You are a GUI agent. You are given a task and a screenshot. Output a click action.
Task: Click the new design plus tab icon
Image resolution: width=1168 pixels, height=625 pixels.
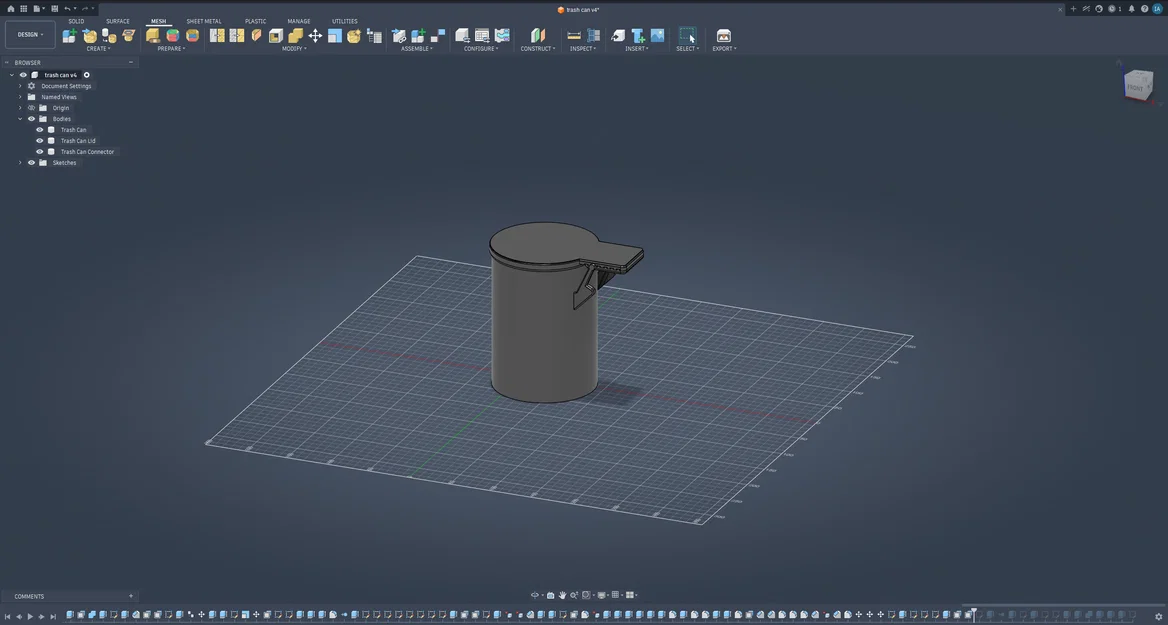pyautogui.click(x=1073, y=9)
